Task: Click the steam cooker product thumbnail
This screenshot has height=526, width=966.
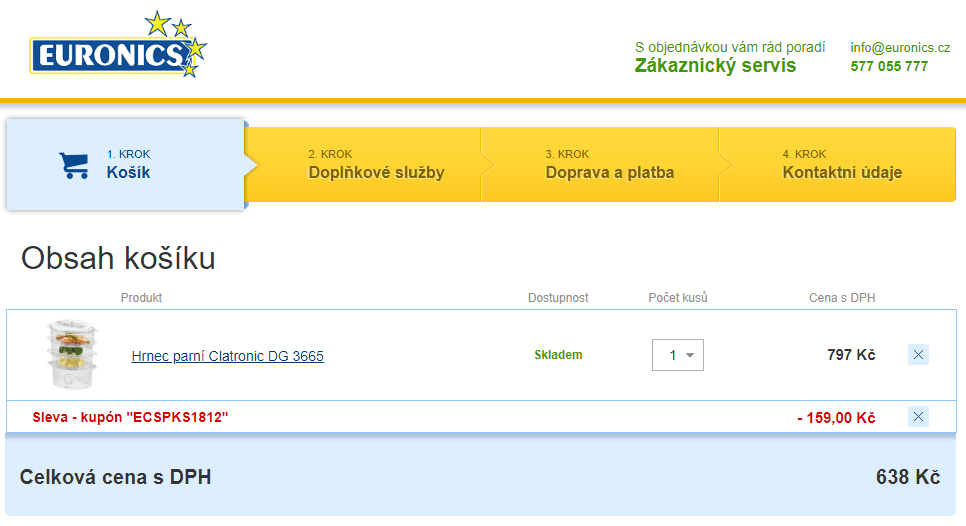Action: pos(72,354)
